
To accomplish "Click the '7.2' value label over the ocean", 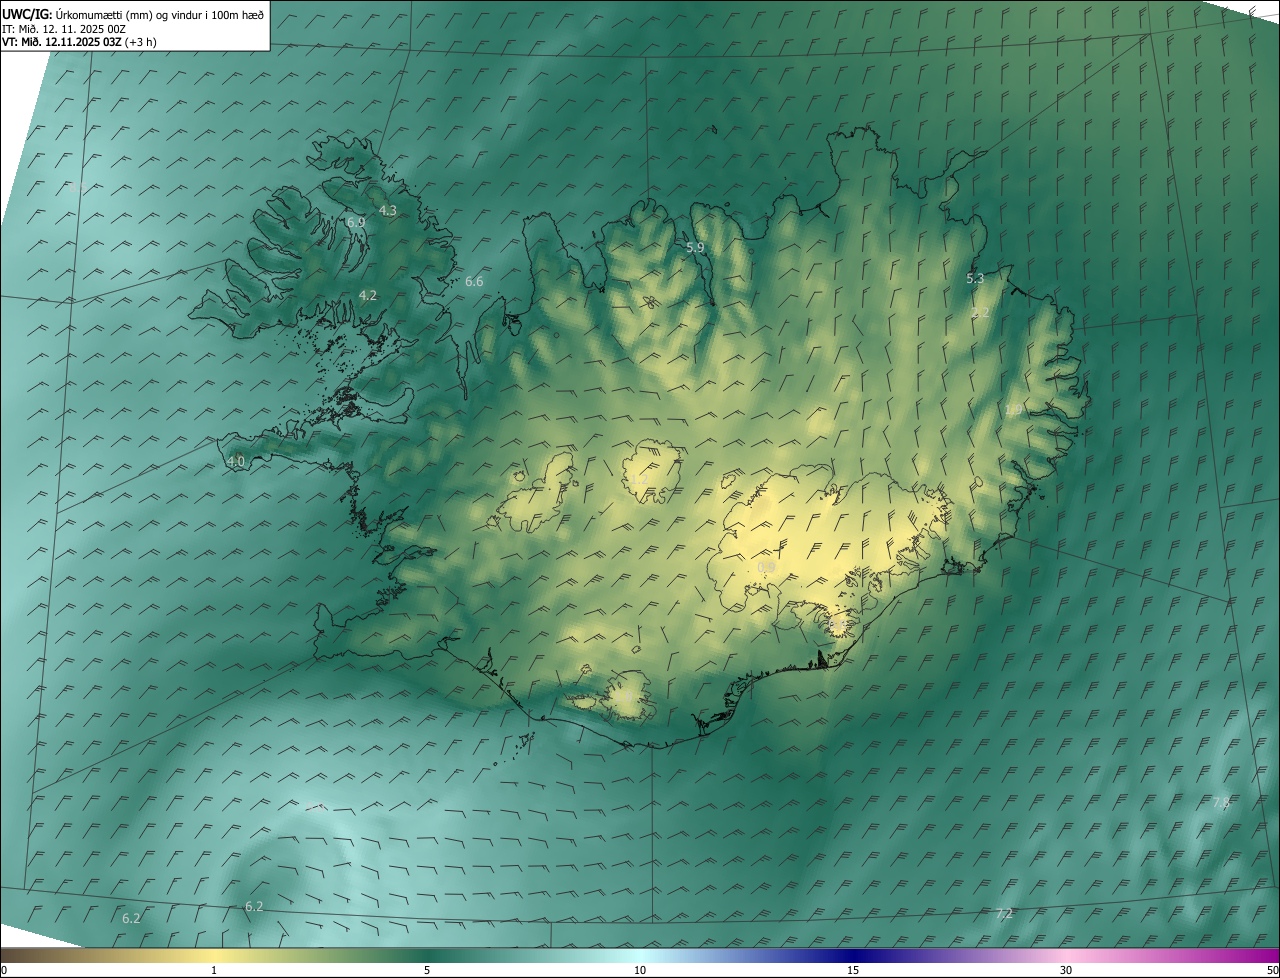I will tap(1005, 913).
